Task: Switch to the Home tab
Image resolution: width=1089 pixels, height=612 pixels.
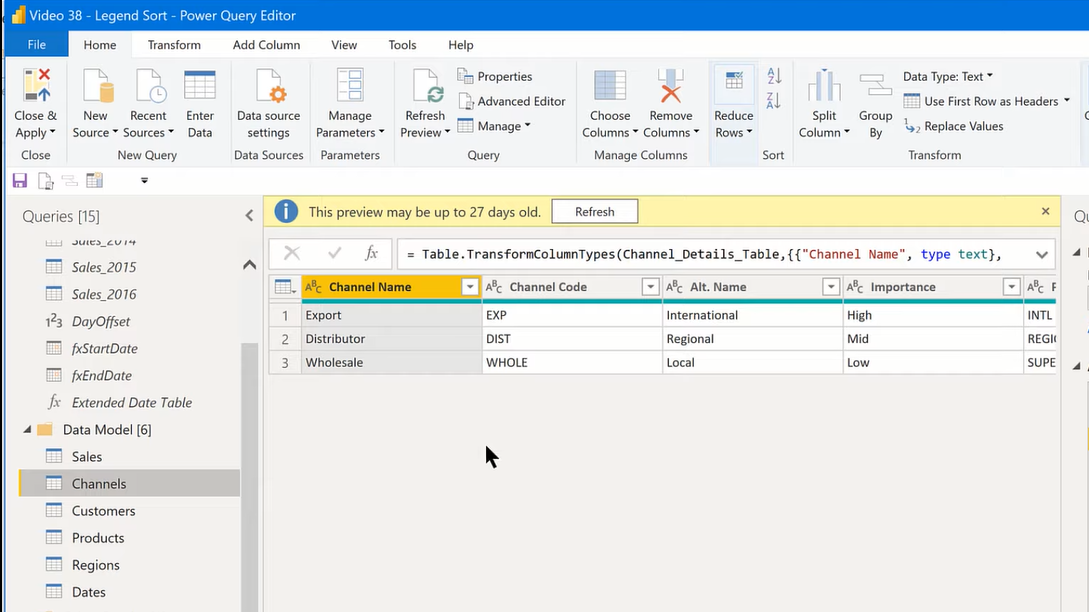Action: coord(100,44)
